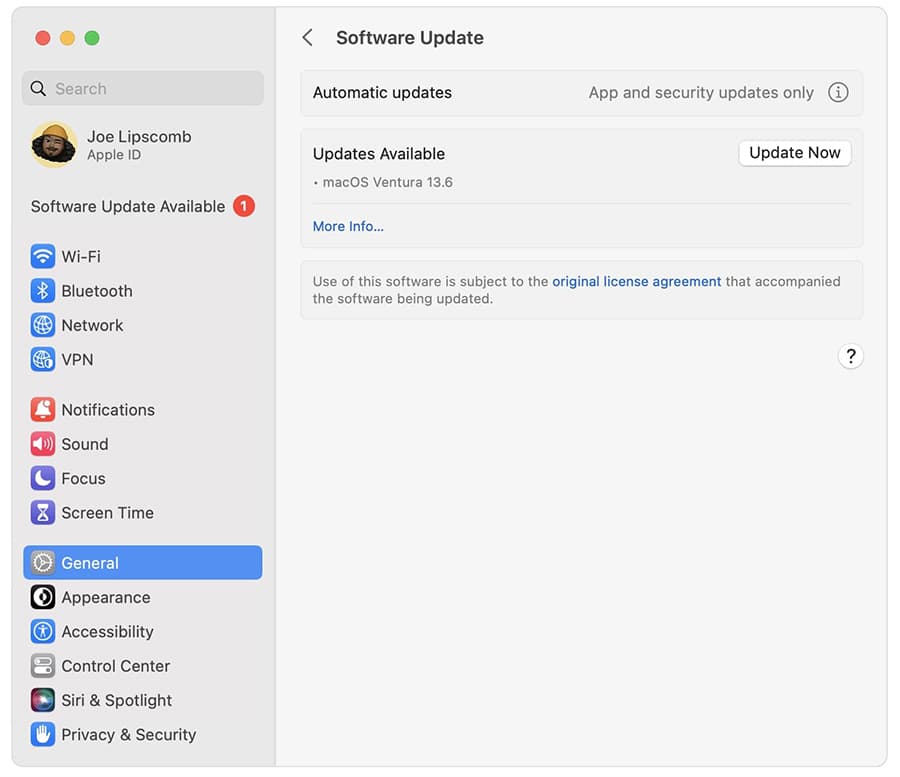
Task: Open the original license agreement link
Action: (x=637, y=282)
